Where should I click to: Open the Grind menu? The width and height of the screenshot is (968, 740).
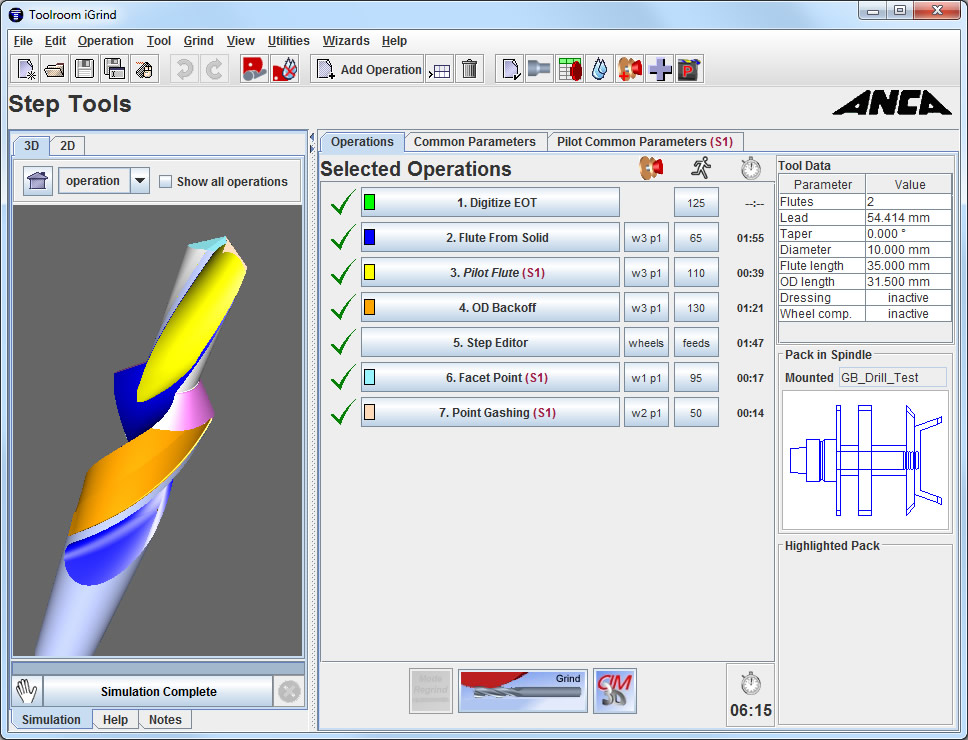click(x=198, y=41)
